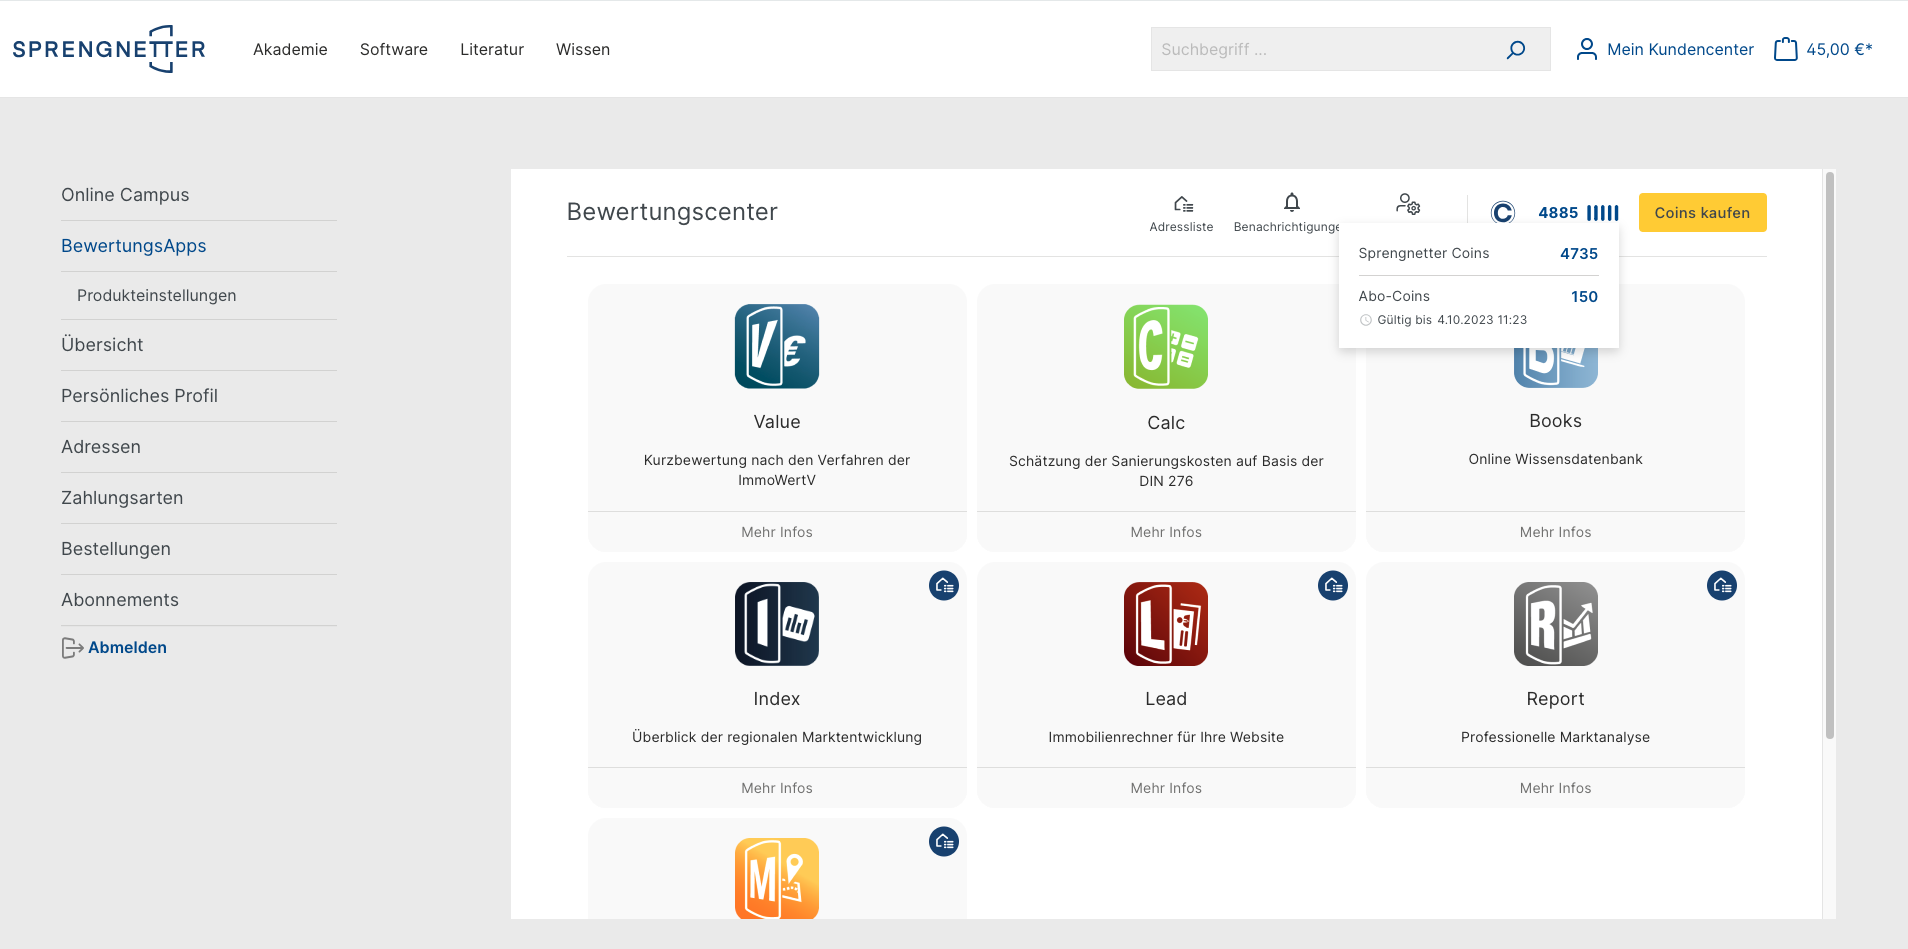Open the user settings icon
1908x949 pixels.
tap(1408, 204)
